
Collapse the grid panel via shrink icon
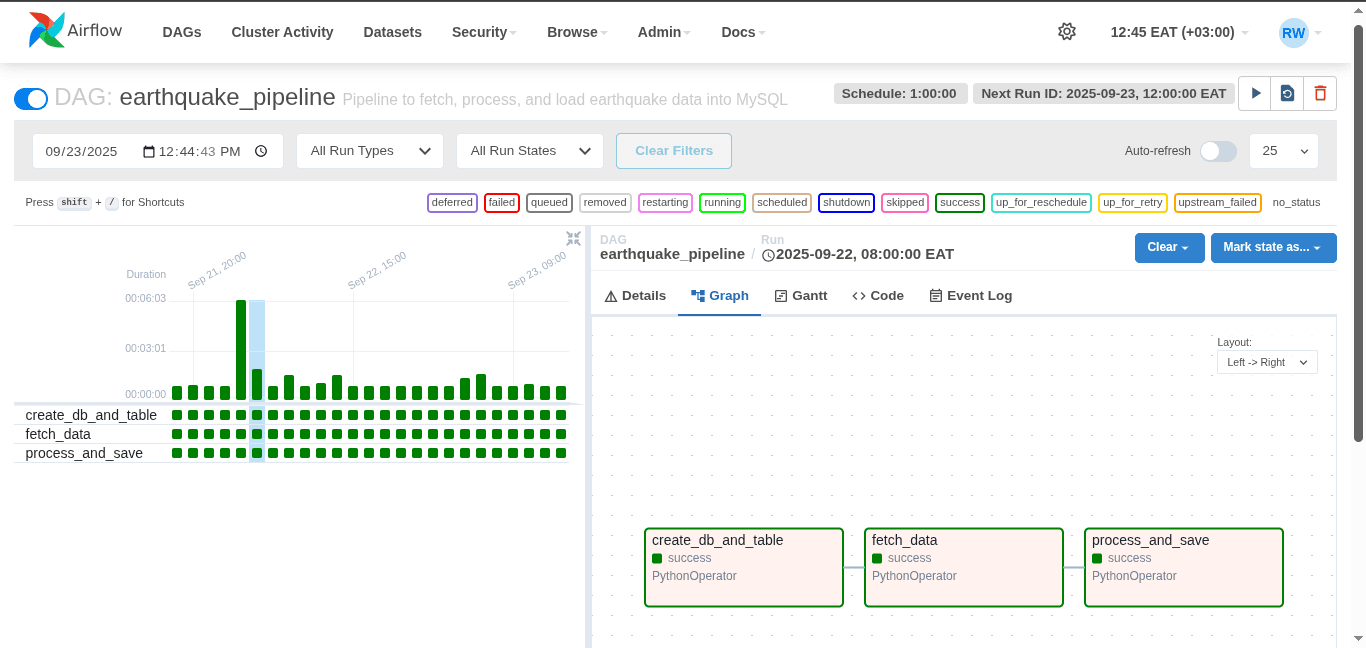point(573,238)
